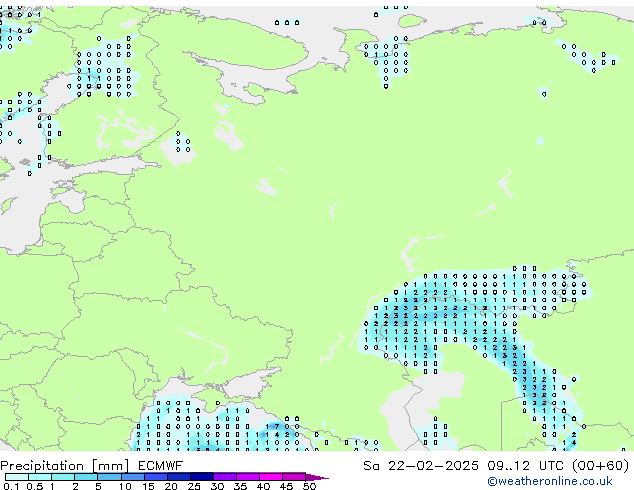This screenshot has height=490, width=634.
Task: Click the '09..12 UTC' time text
Action: [x=526, y=466]
